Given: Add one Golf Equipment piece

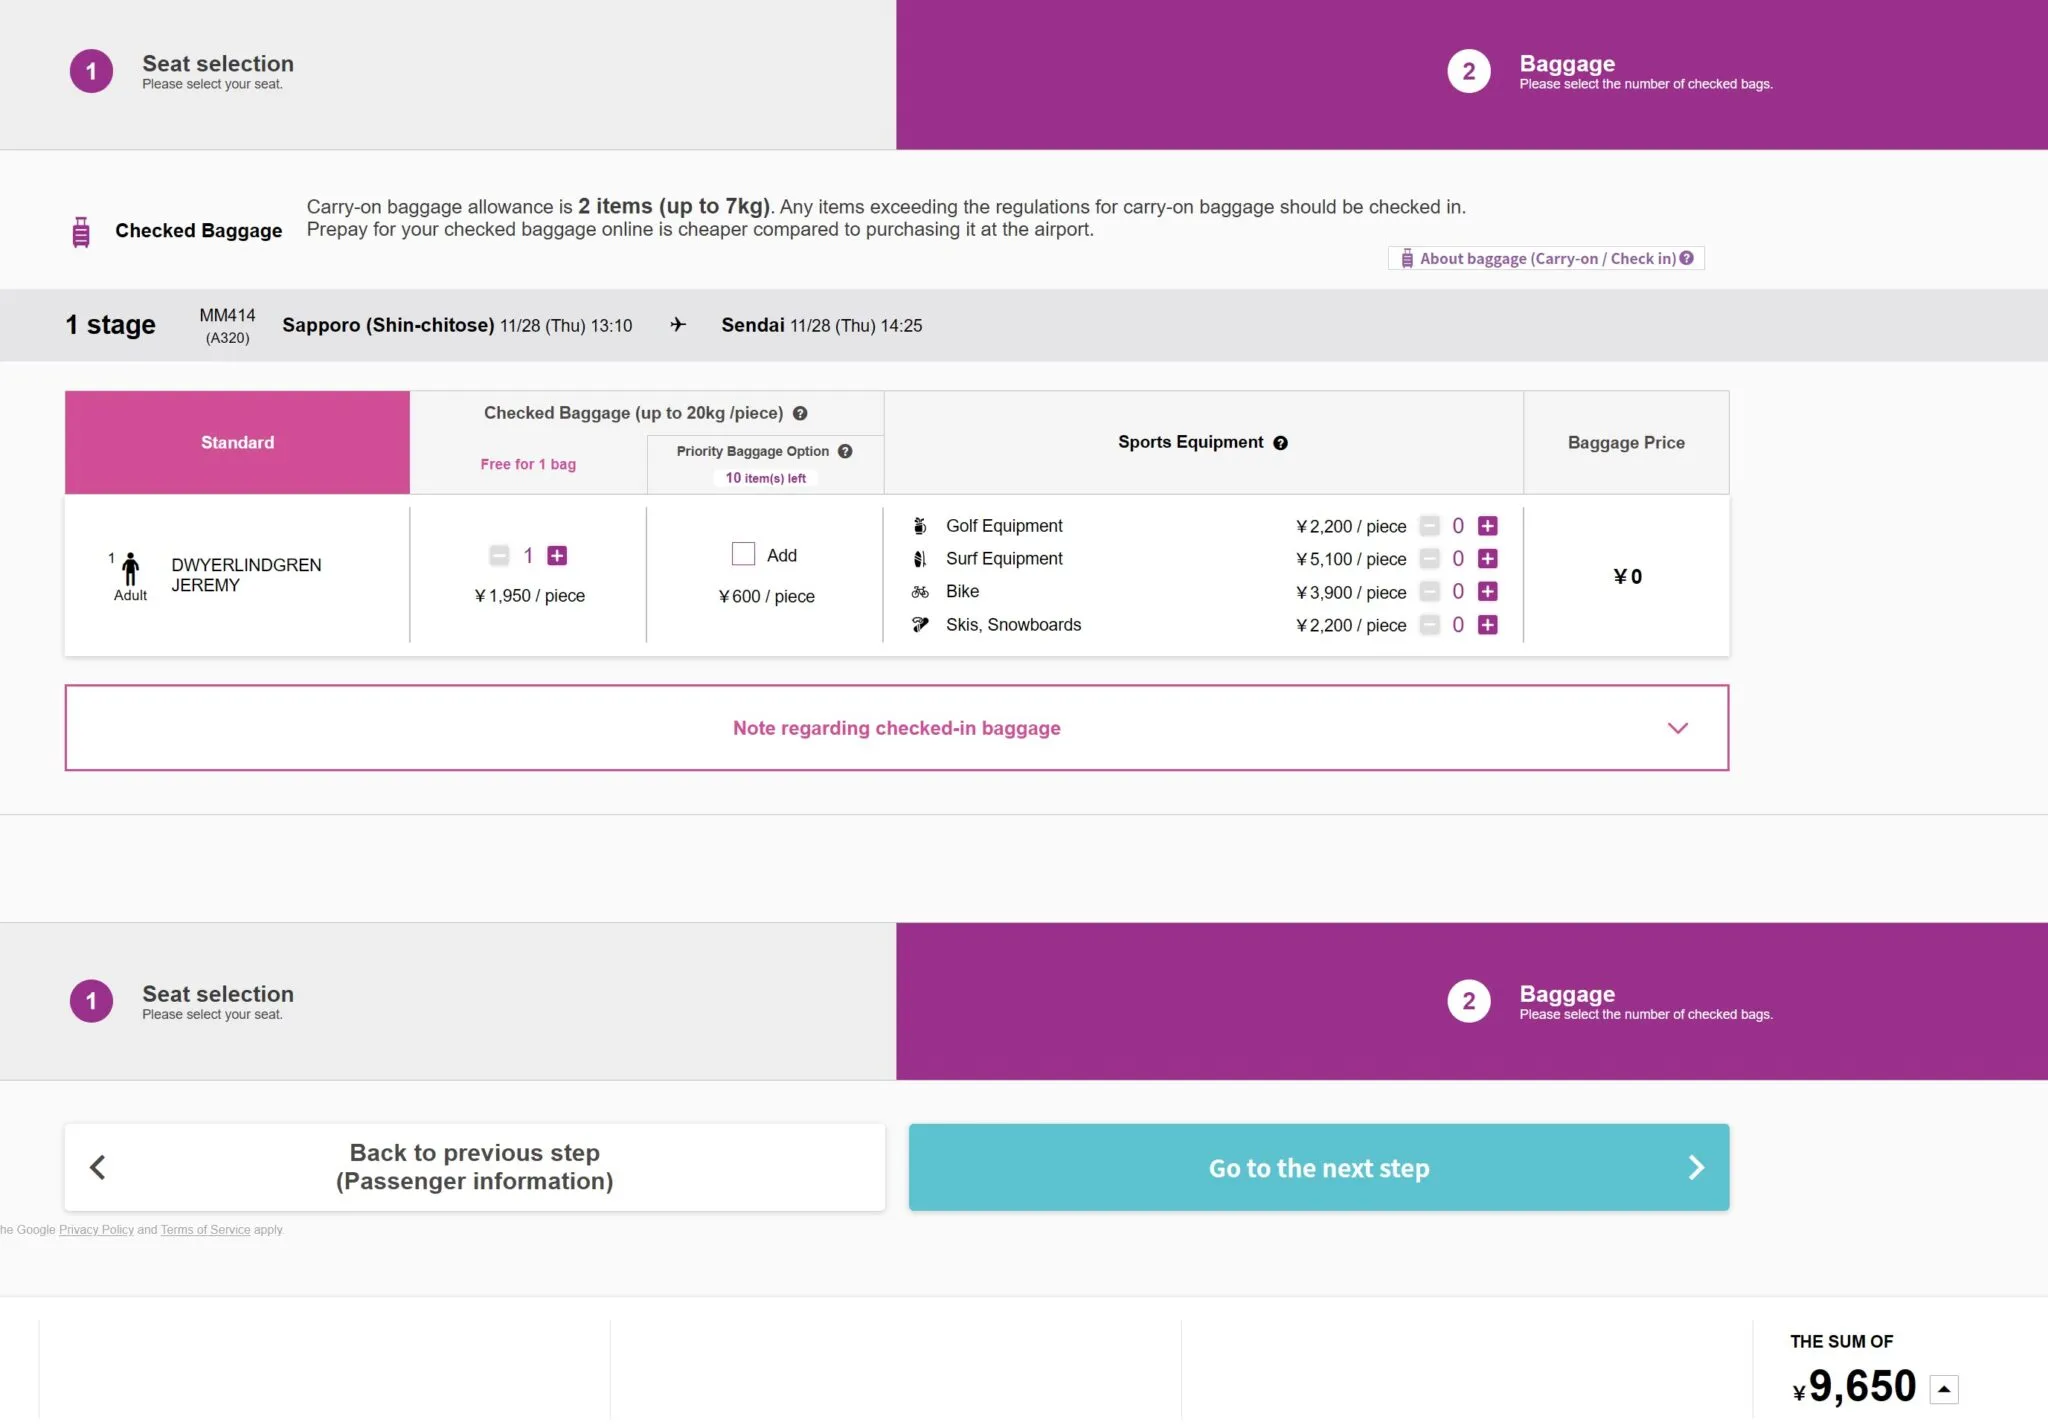Looking at the screenshot, I should click(x=1487, y=526).
